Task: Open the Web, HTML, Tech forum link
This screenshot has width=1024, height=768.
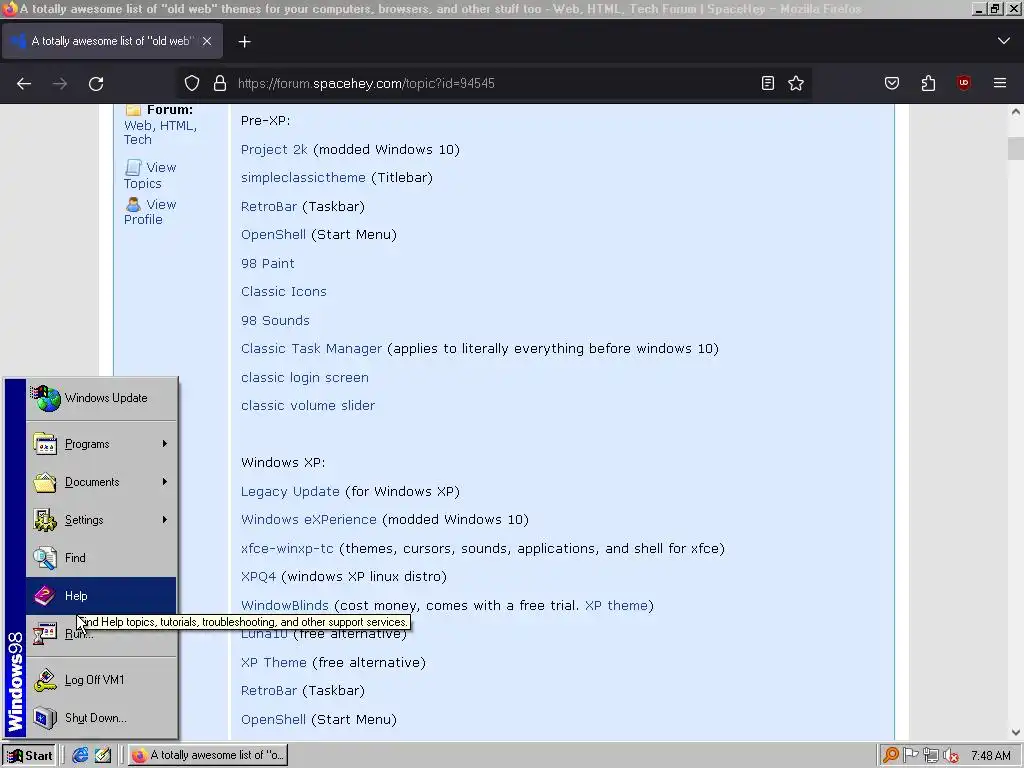Action: tap(160, 133)
